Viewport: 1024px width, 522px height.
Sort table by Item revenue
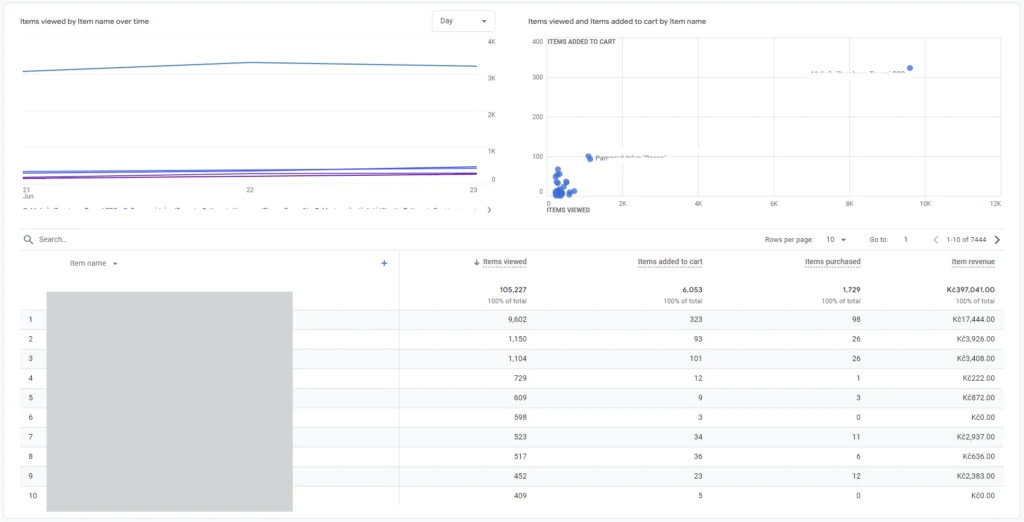click(x=973, y=262)
